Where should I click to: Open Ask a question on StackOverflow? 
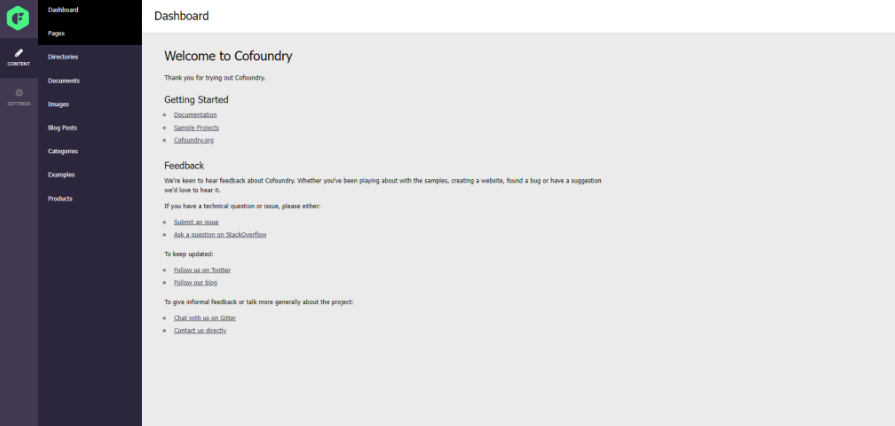click(220, 235)
